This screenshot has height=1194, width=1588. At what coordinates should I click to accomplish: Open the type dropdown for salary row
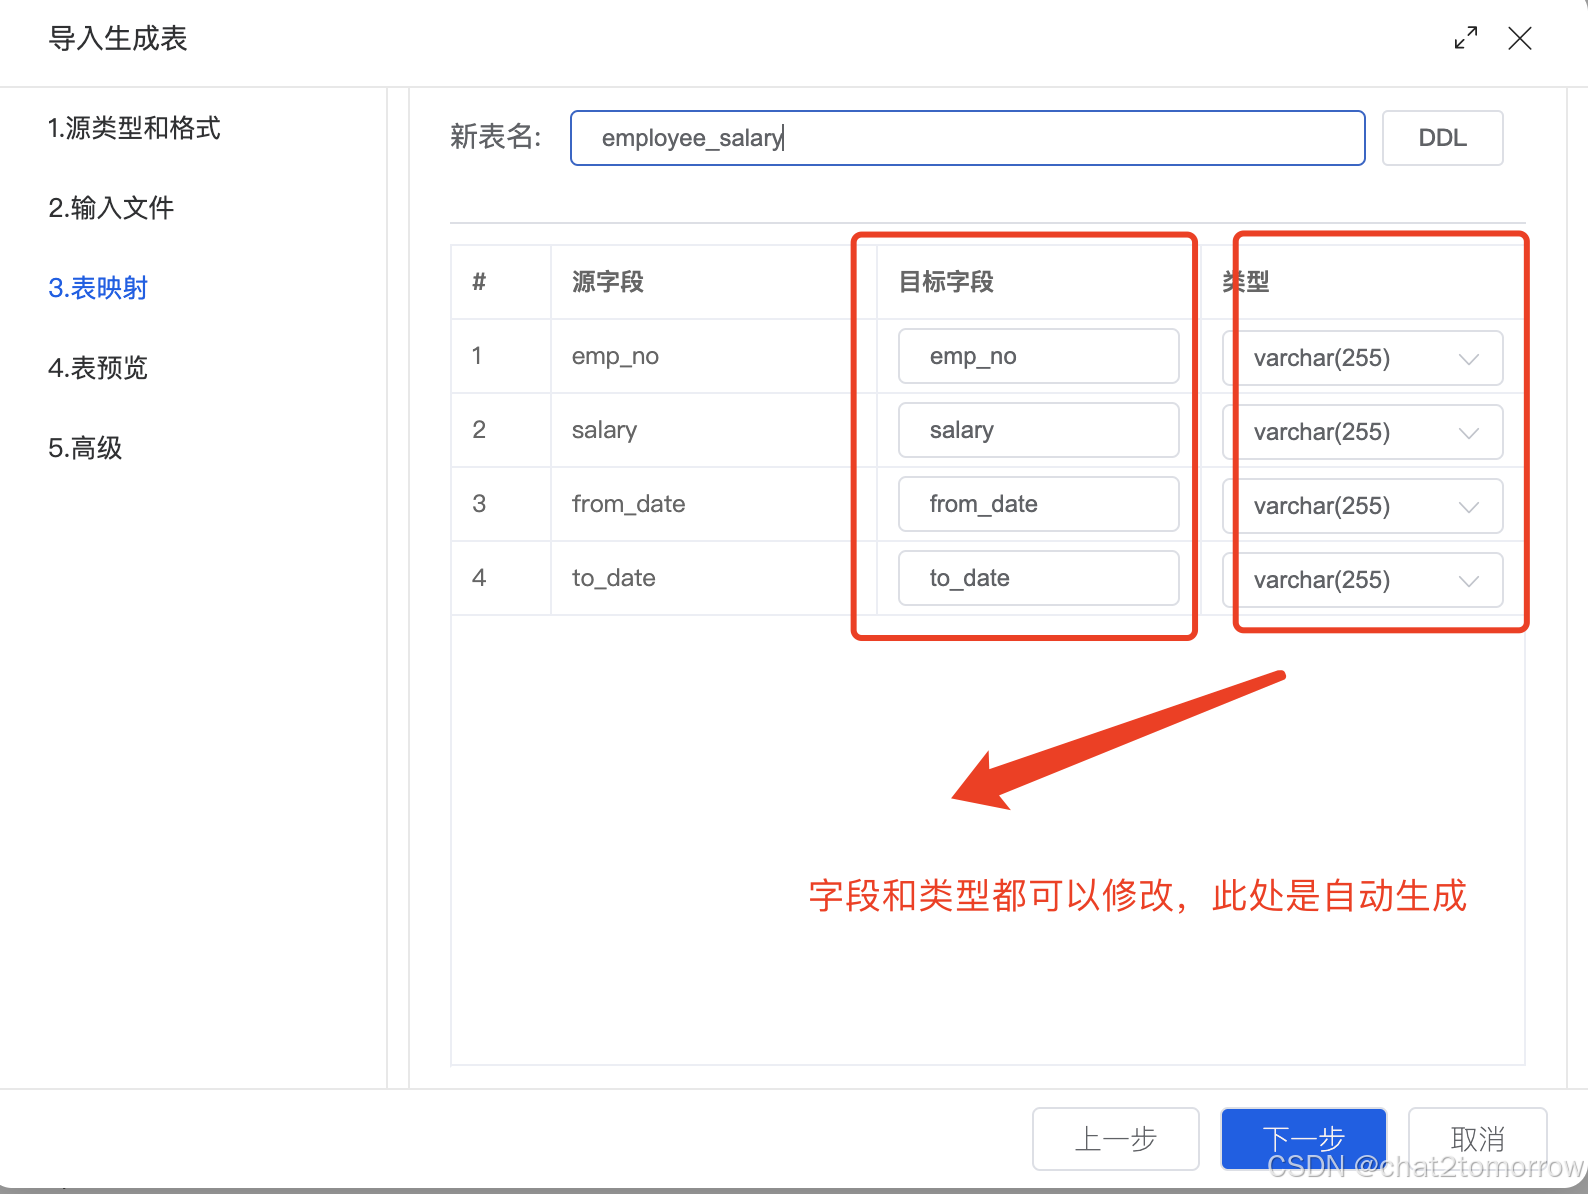1362,432
